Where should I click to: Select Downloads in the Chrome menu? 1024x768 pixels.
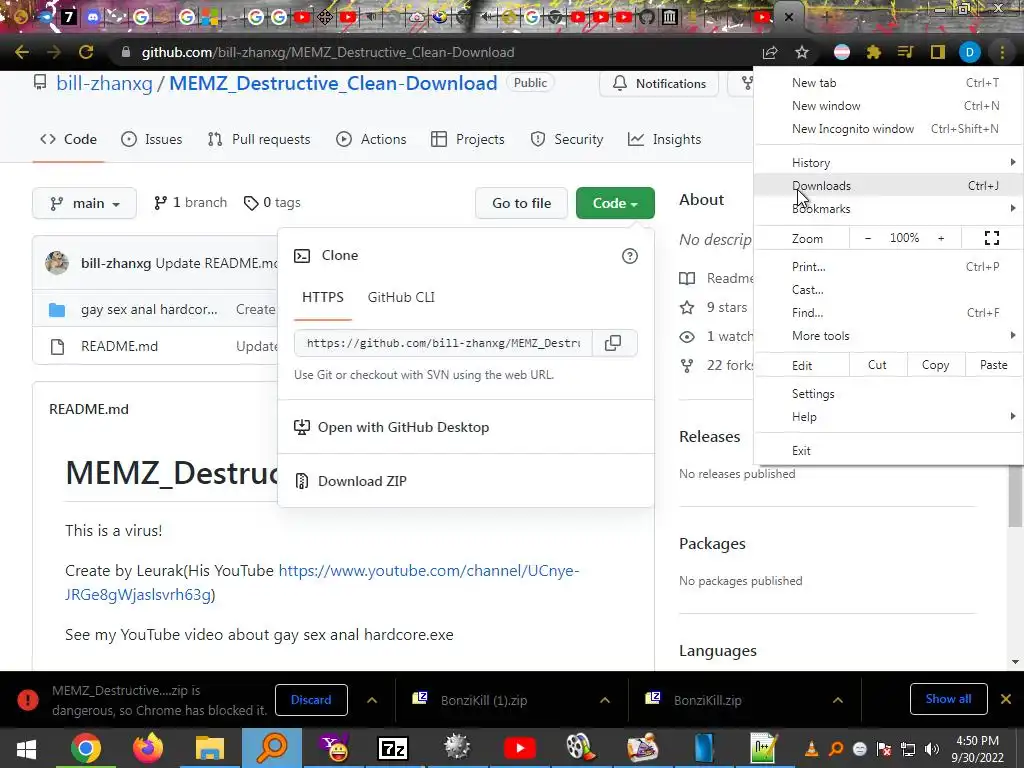click(888, 185)
